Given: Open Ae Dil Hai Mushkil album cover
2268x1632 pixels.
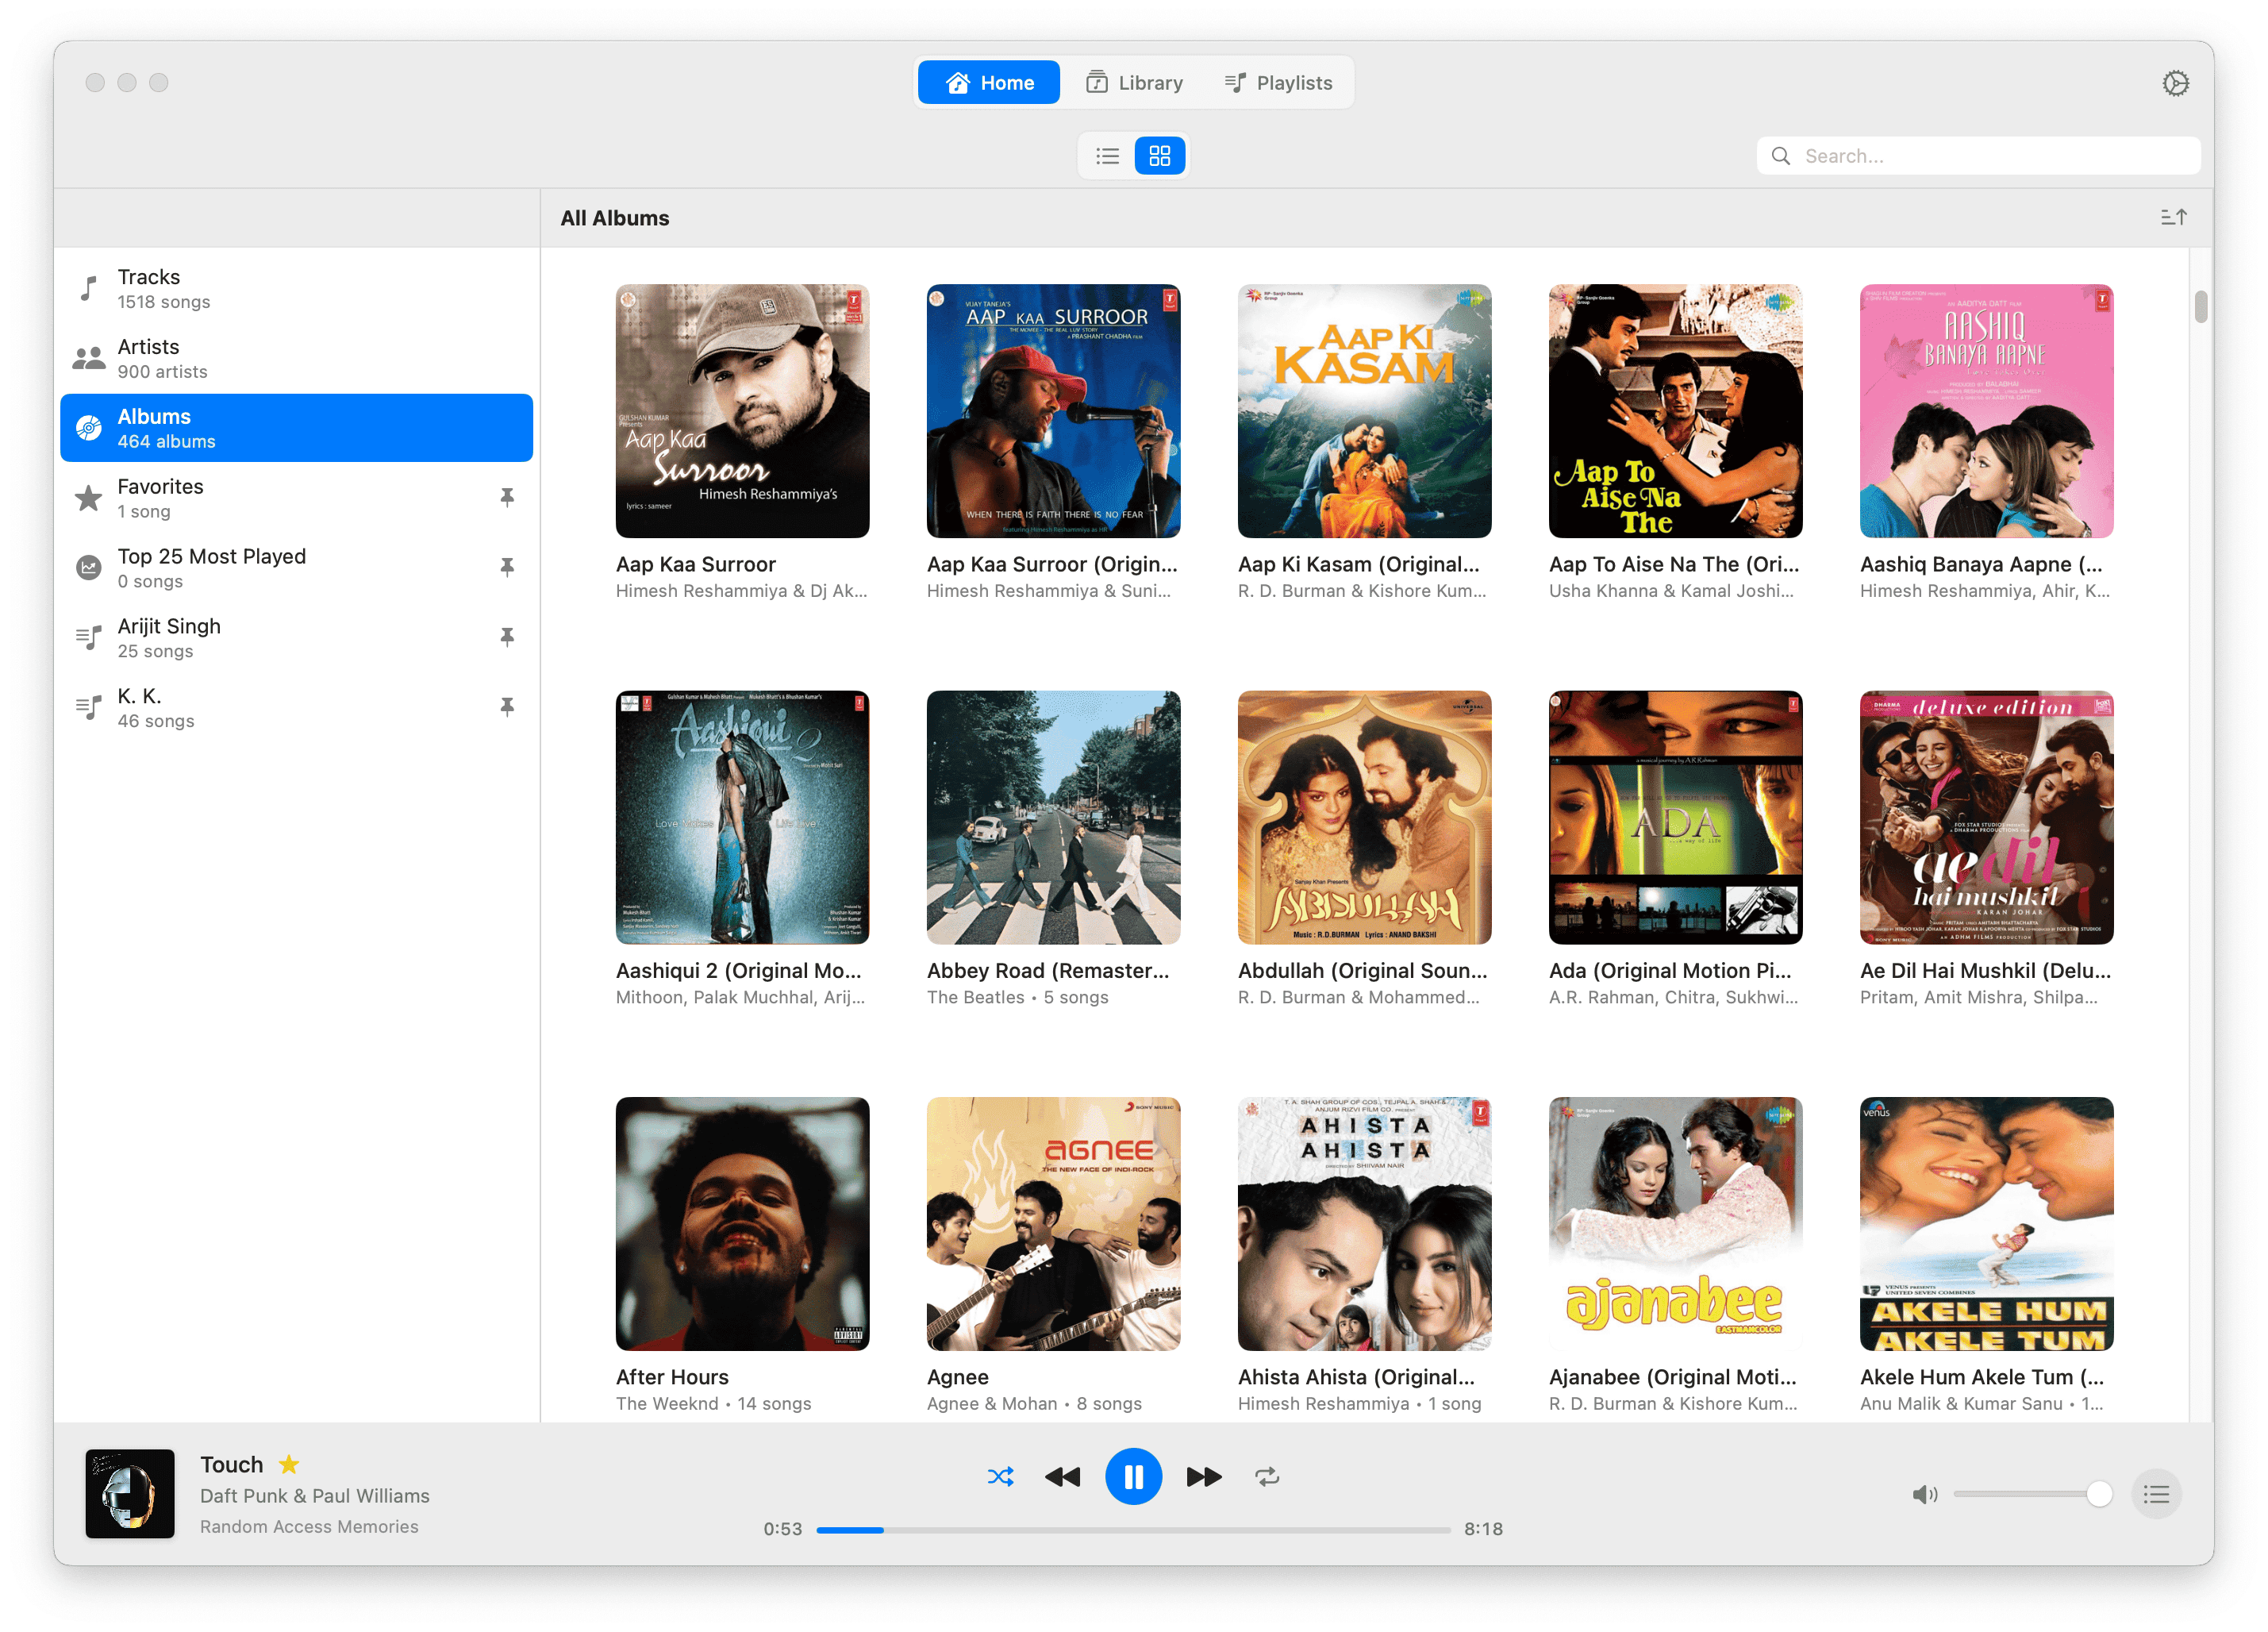Looking at the screenshot, I should [x=1986, y=817].
